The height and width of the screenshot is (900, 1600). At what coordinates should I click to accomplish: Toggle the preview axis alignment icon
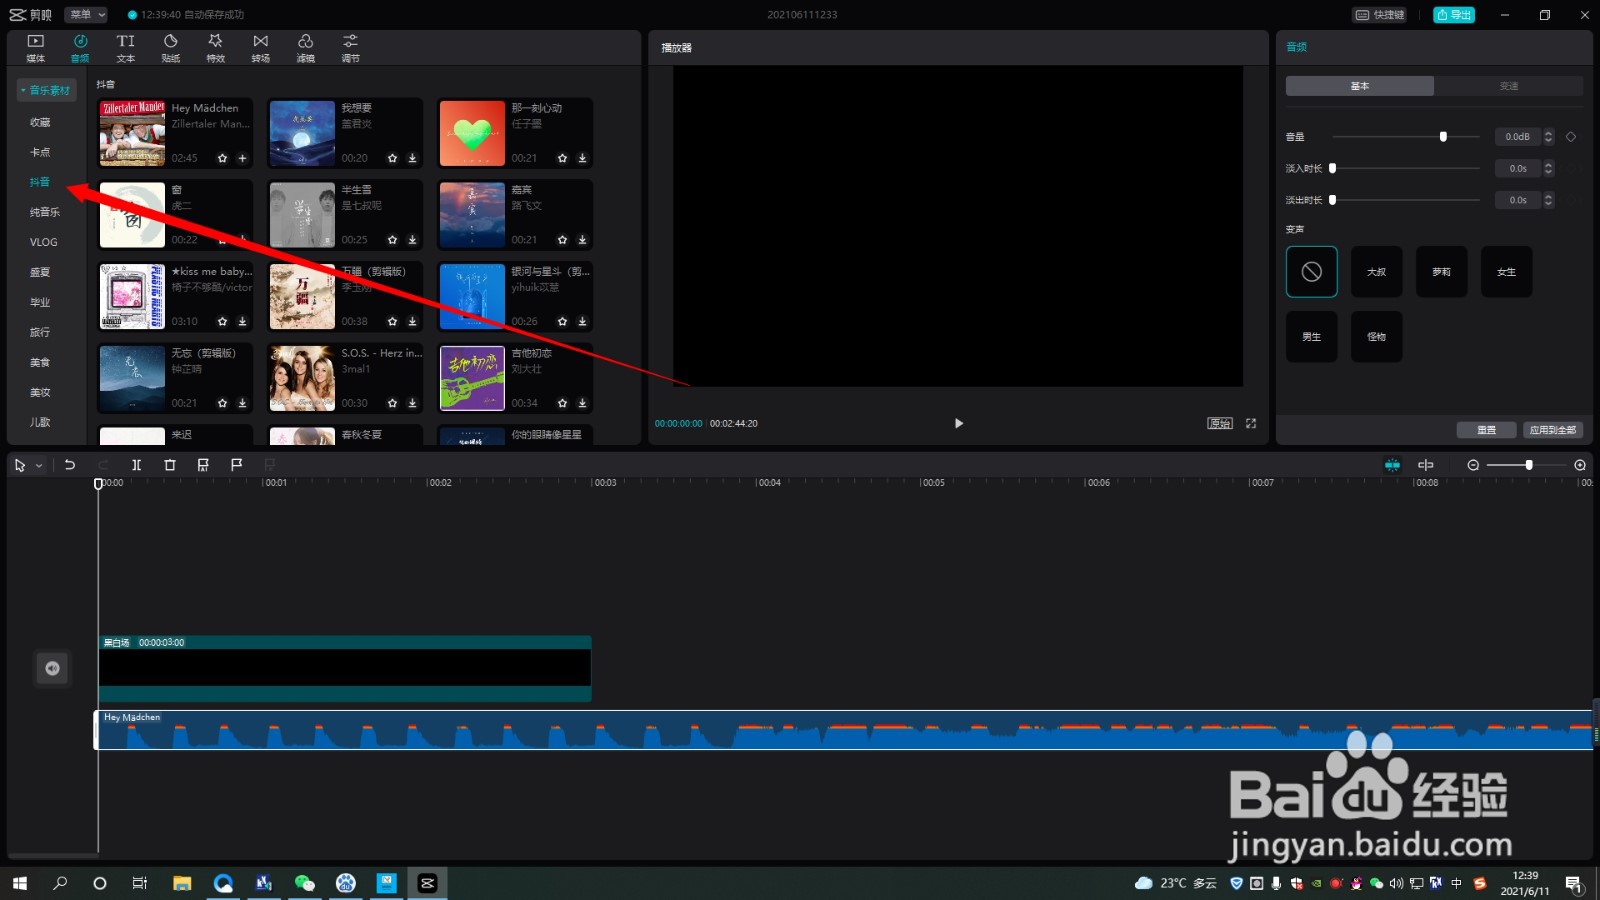[x=1426, y=465]
